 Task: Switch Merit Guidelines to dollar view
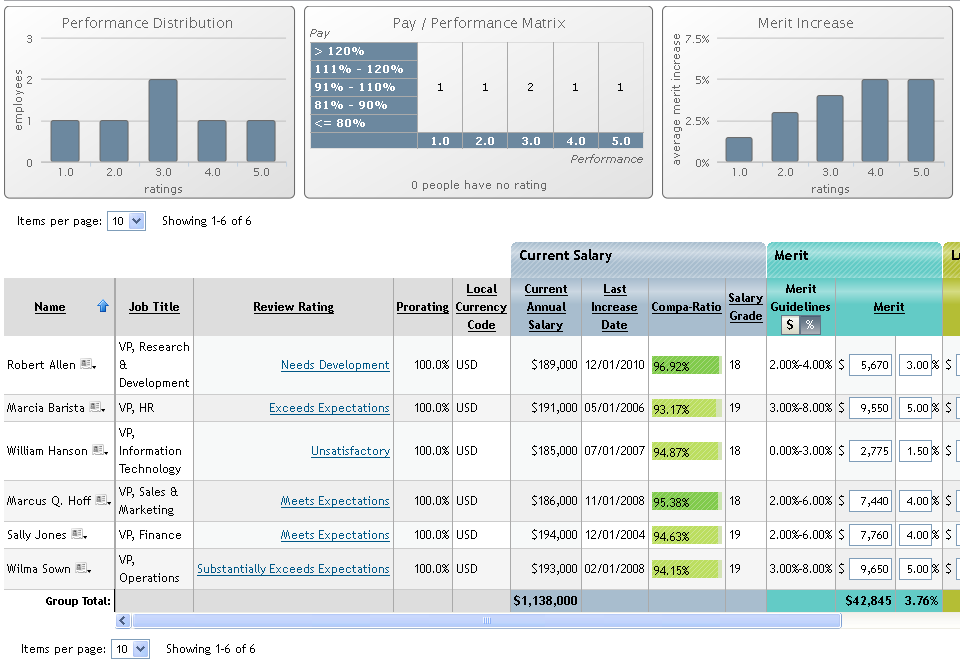[x=789, y=325]
